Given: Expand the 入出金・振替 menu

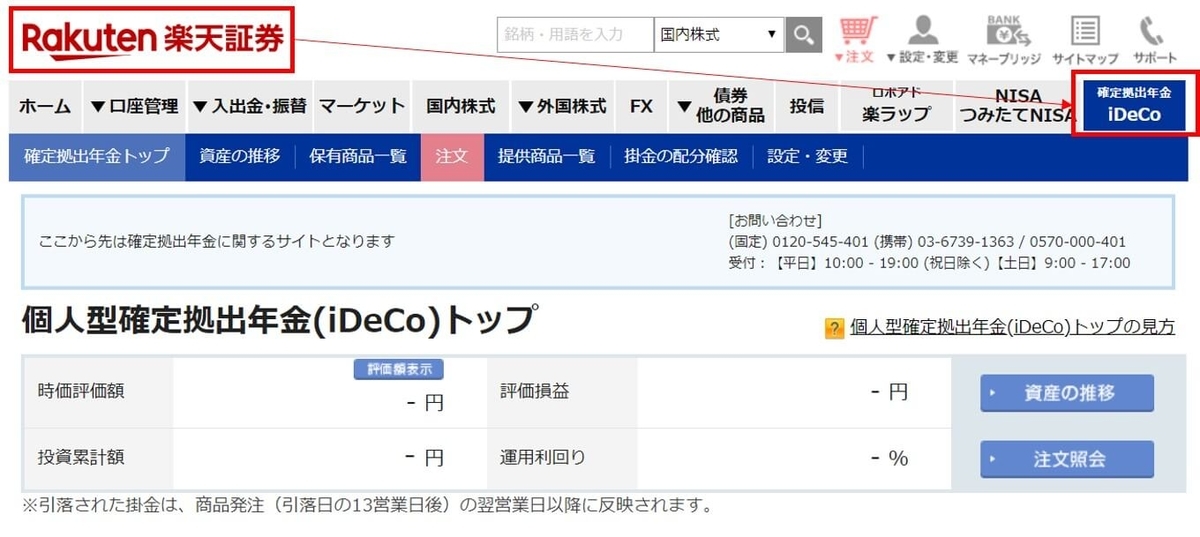Looking at the screenshot, I should pos(250,106).
